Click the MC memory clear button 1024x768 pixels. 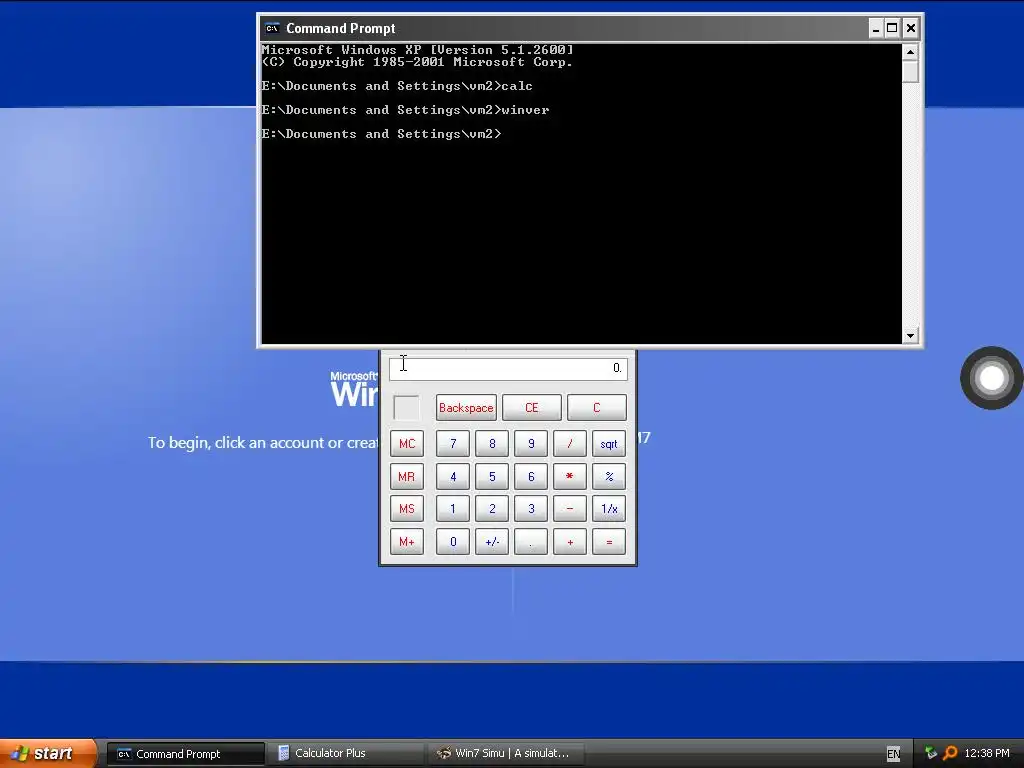[x=407, y=443]
